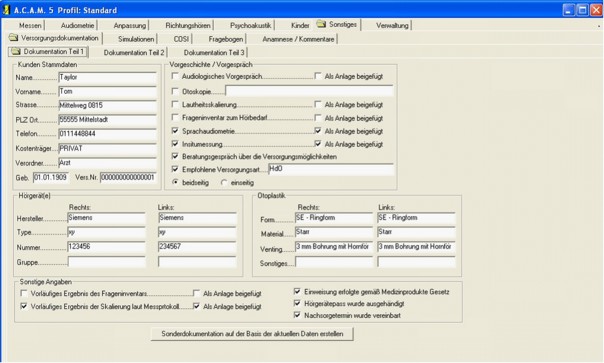The height and width of the screenshot is (363, 604).
Task: Tick Als Anlage beigefügt for Lautheitsskalierung
Action: pos(318,104)
